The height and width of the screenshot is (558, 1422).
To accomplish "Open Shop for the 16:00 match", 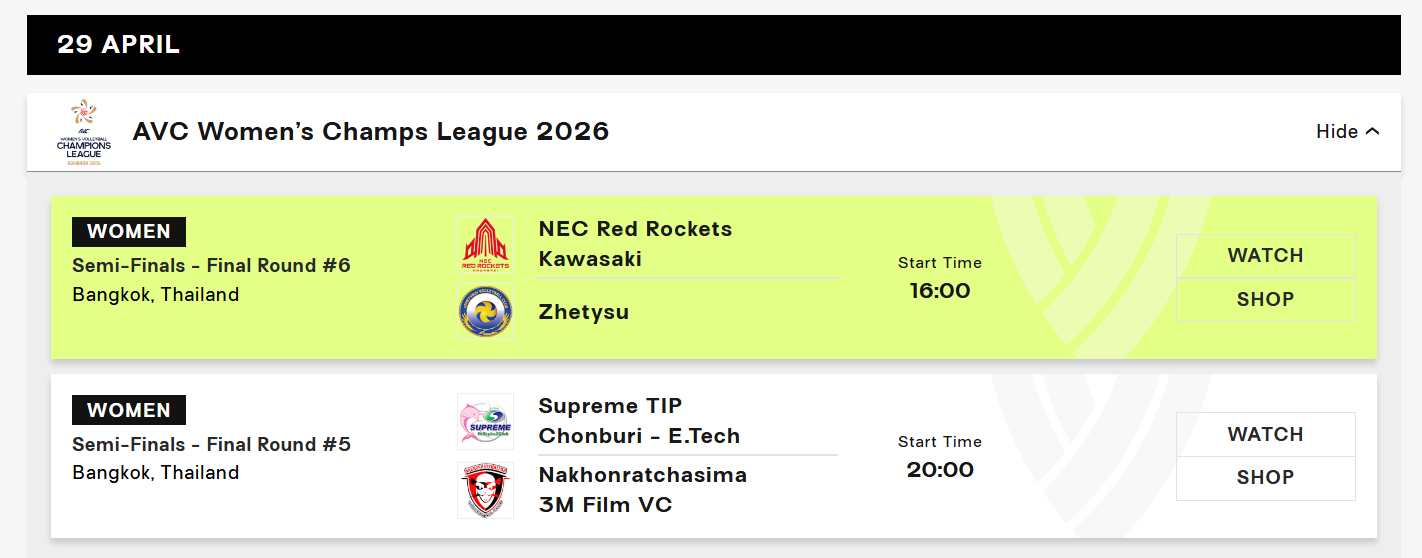I will [1265, 299].
